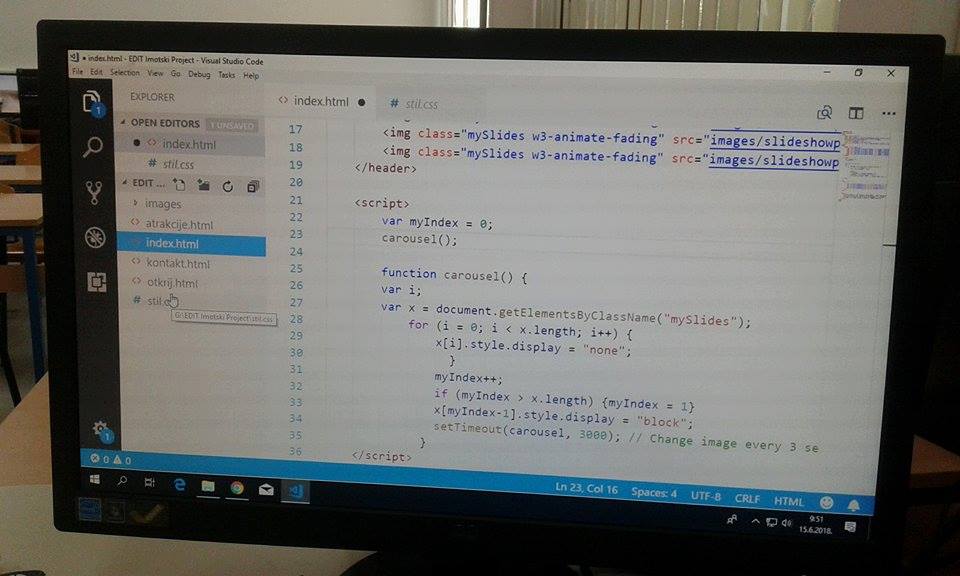Click the "setTimeout(carousel, 3000);" code

coord(527,432)
